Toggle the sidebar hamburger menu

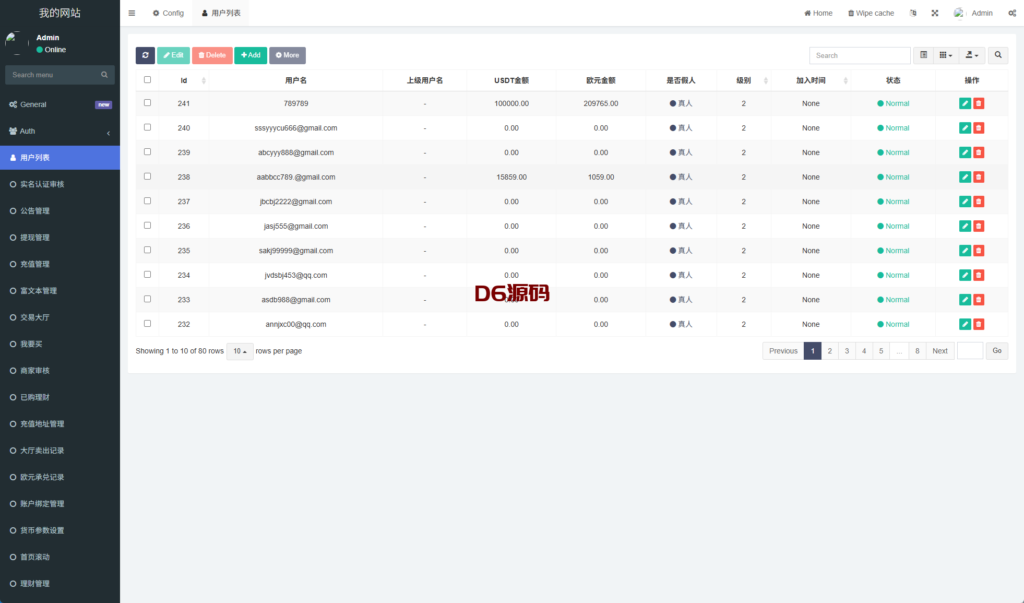[132, 13]
